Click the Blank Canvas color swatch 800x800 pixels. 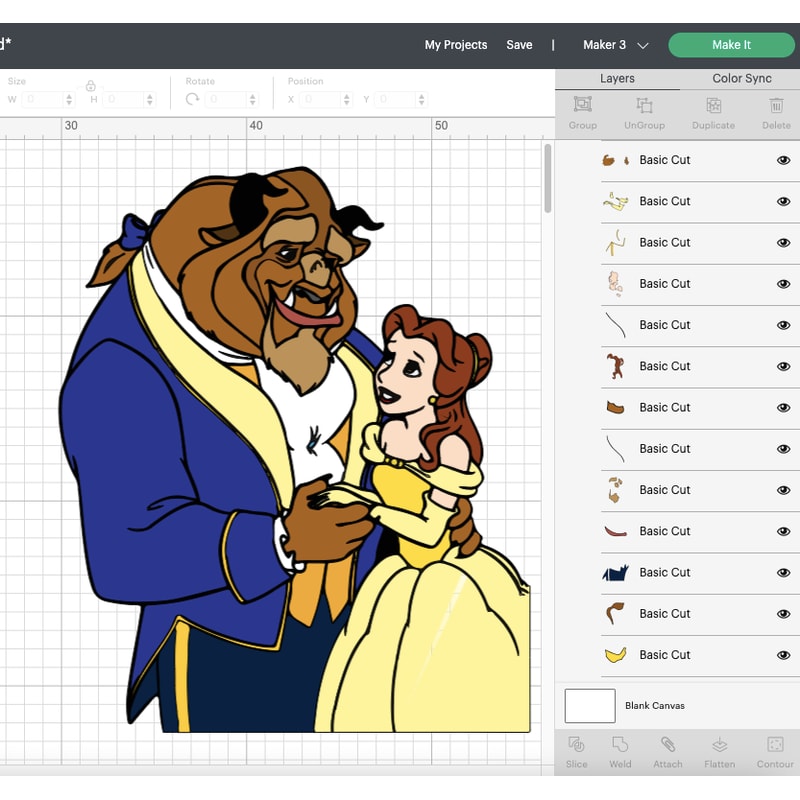click(589, 705)
